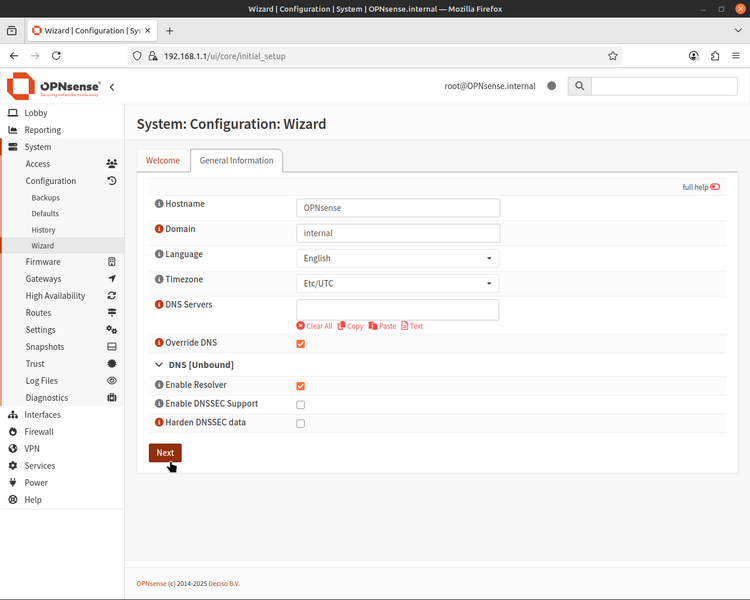The height and width of the screenshot is (600, 750).
Task: Open the Timezone dropdown
Action: pyautogui.click(x=397, y=283)
